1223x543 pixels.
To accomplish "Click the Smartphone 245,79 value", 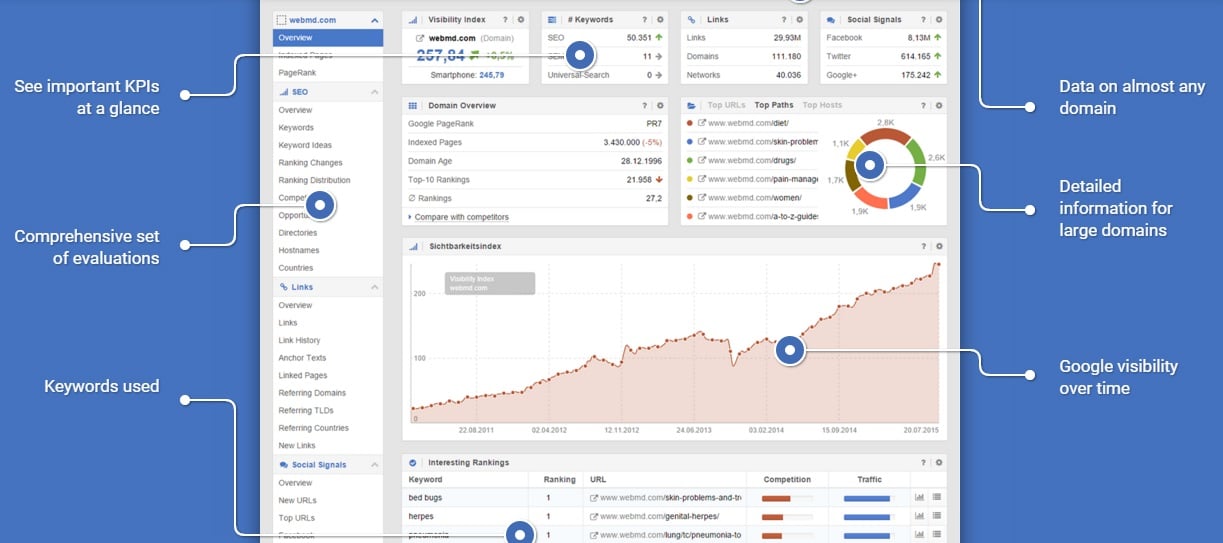I will (x=492, y=75).
